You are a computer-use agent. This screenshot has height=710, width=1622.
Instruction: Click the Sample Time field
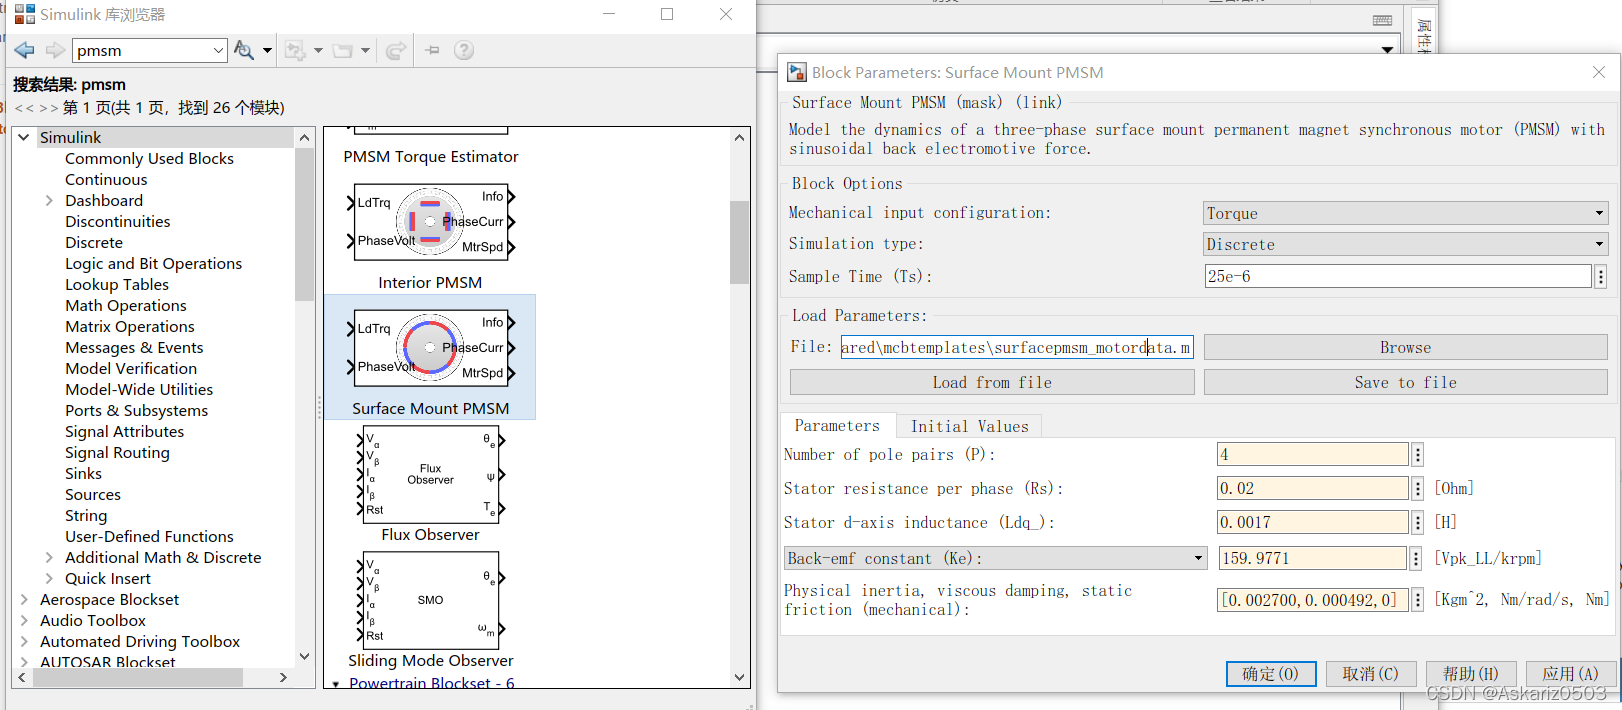[1397, 276]
